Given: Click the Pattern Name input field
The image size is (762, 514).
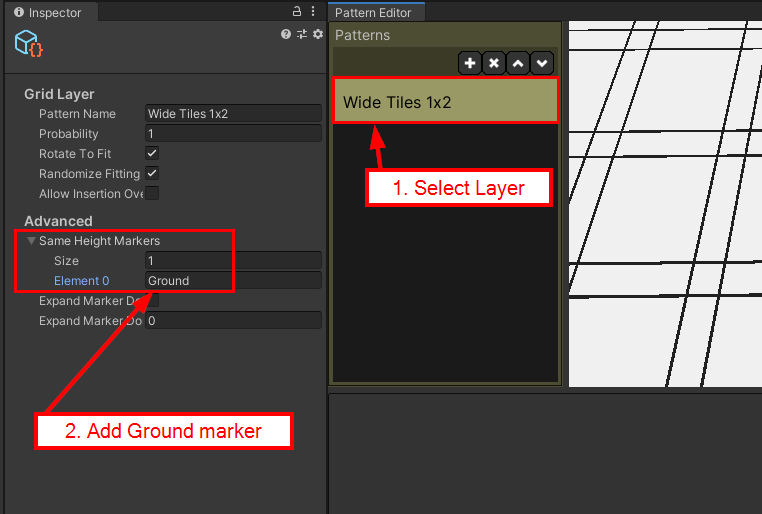Looking at the screenshot, I should click(233, 114).
